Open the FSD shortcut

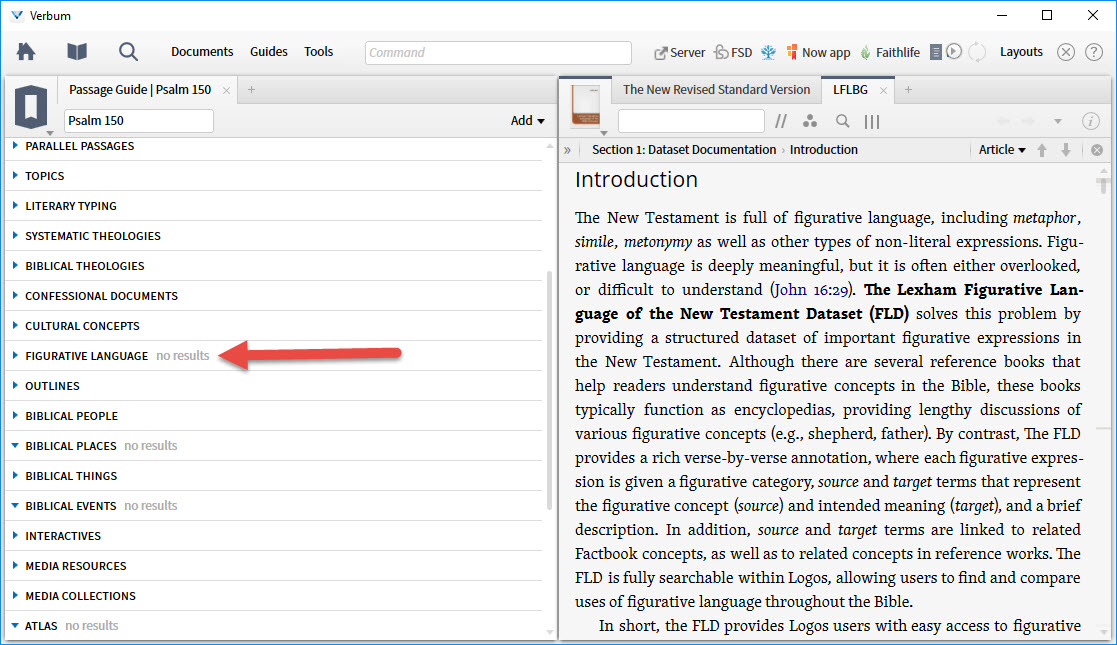tap(733, 52)
